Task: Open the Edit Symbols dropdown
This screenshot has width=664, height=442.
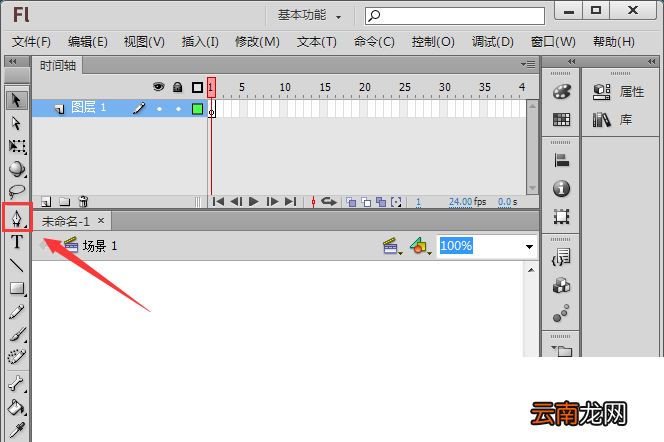Action: (x=420, y=246)
